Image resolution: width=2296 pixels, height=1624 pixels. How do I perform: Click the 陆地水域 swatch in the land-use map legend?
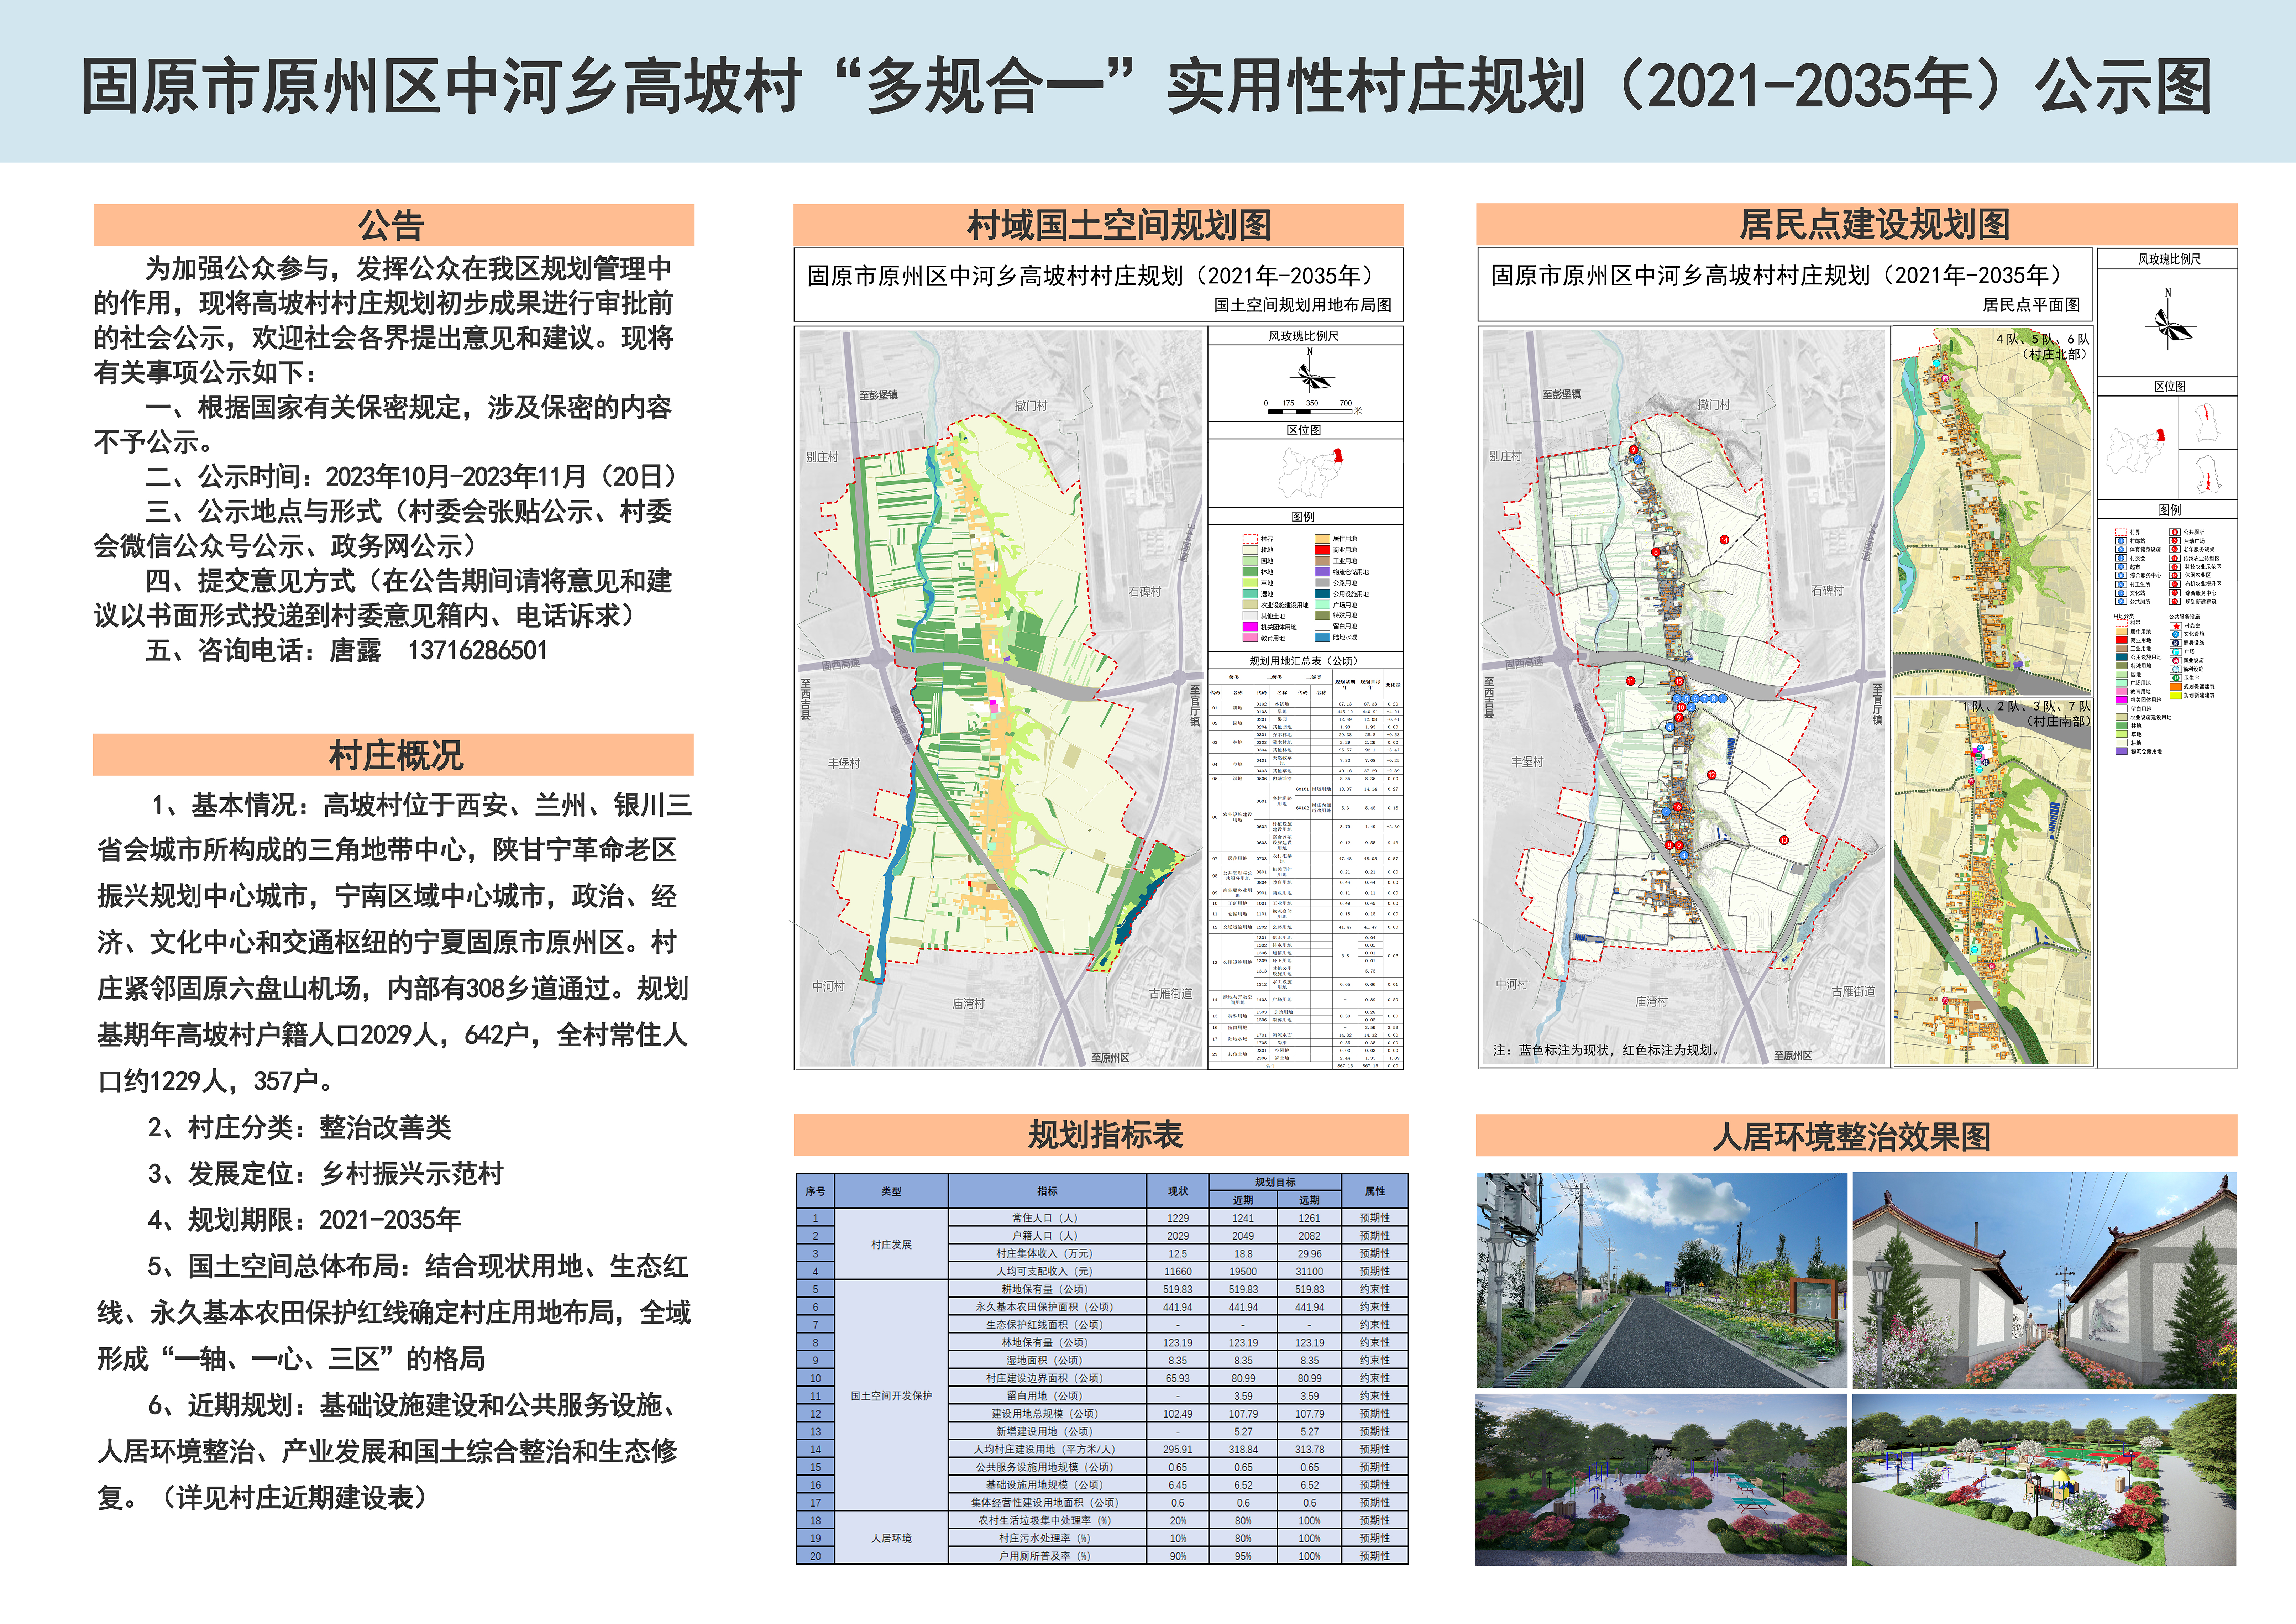(x=1322, y=637)
